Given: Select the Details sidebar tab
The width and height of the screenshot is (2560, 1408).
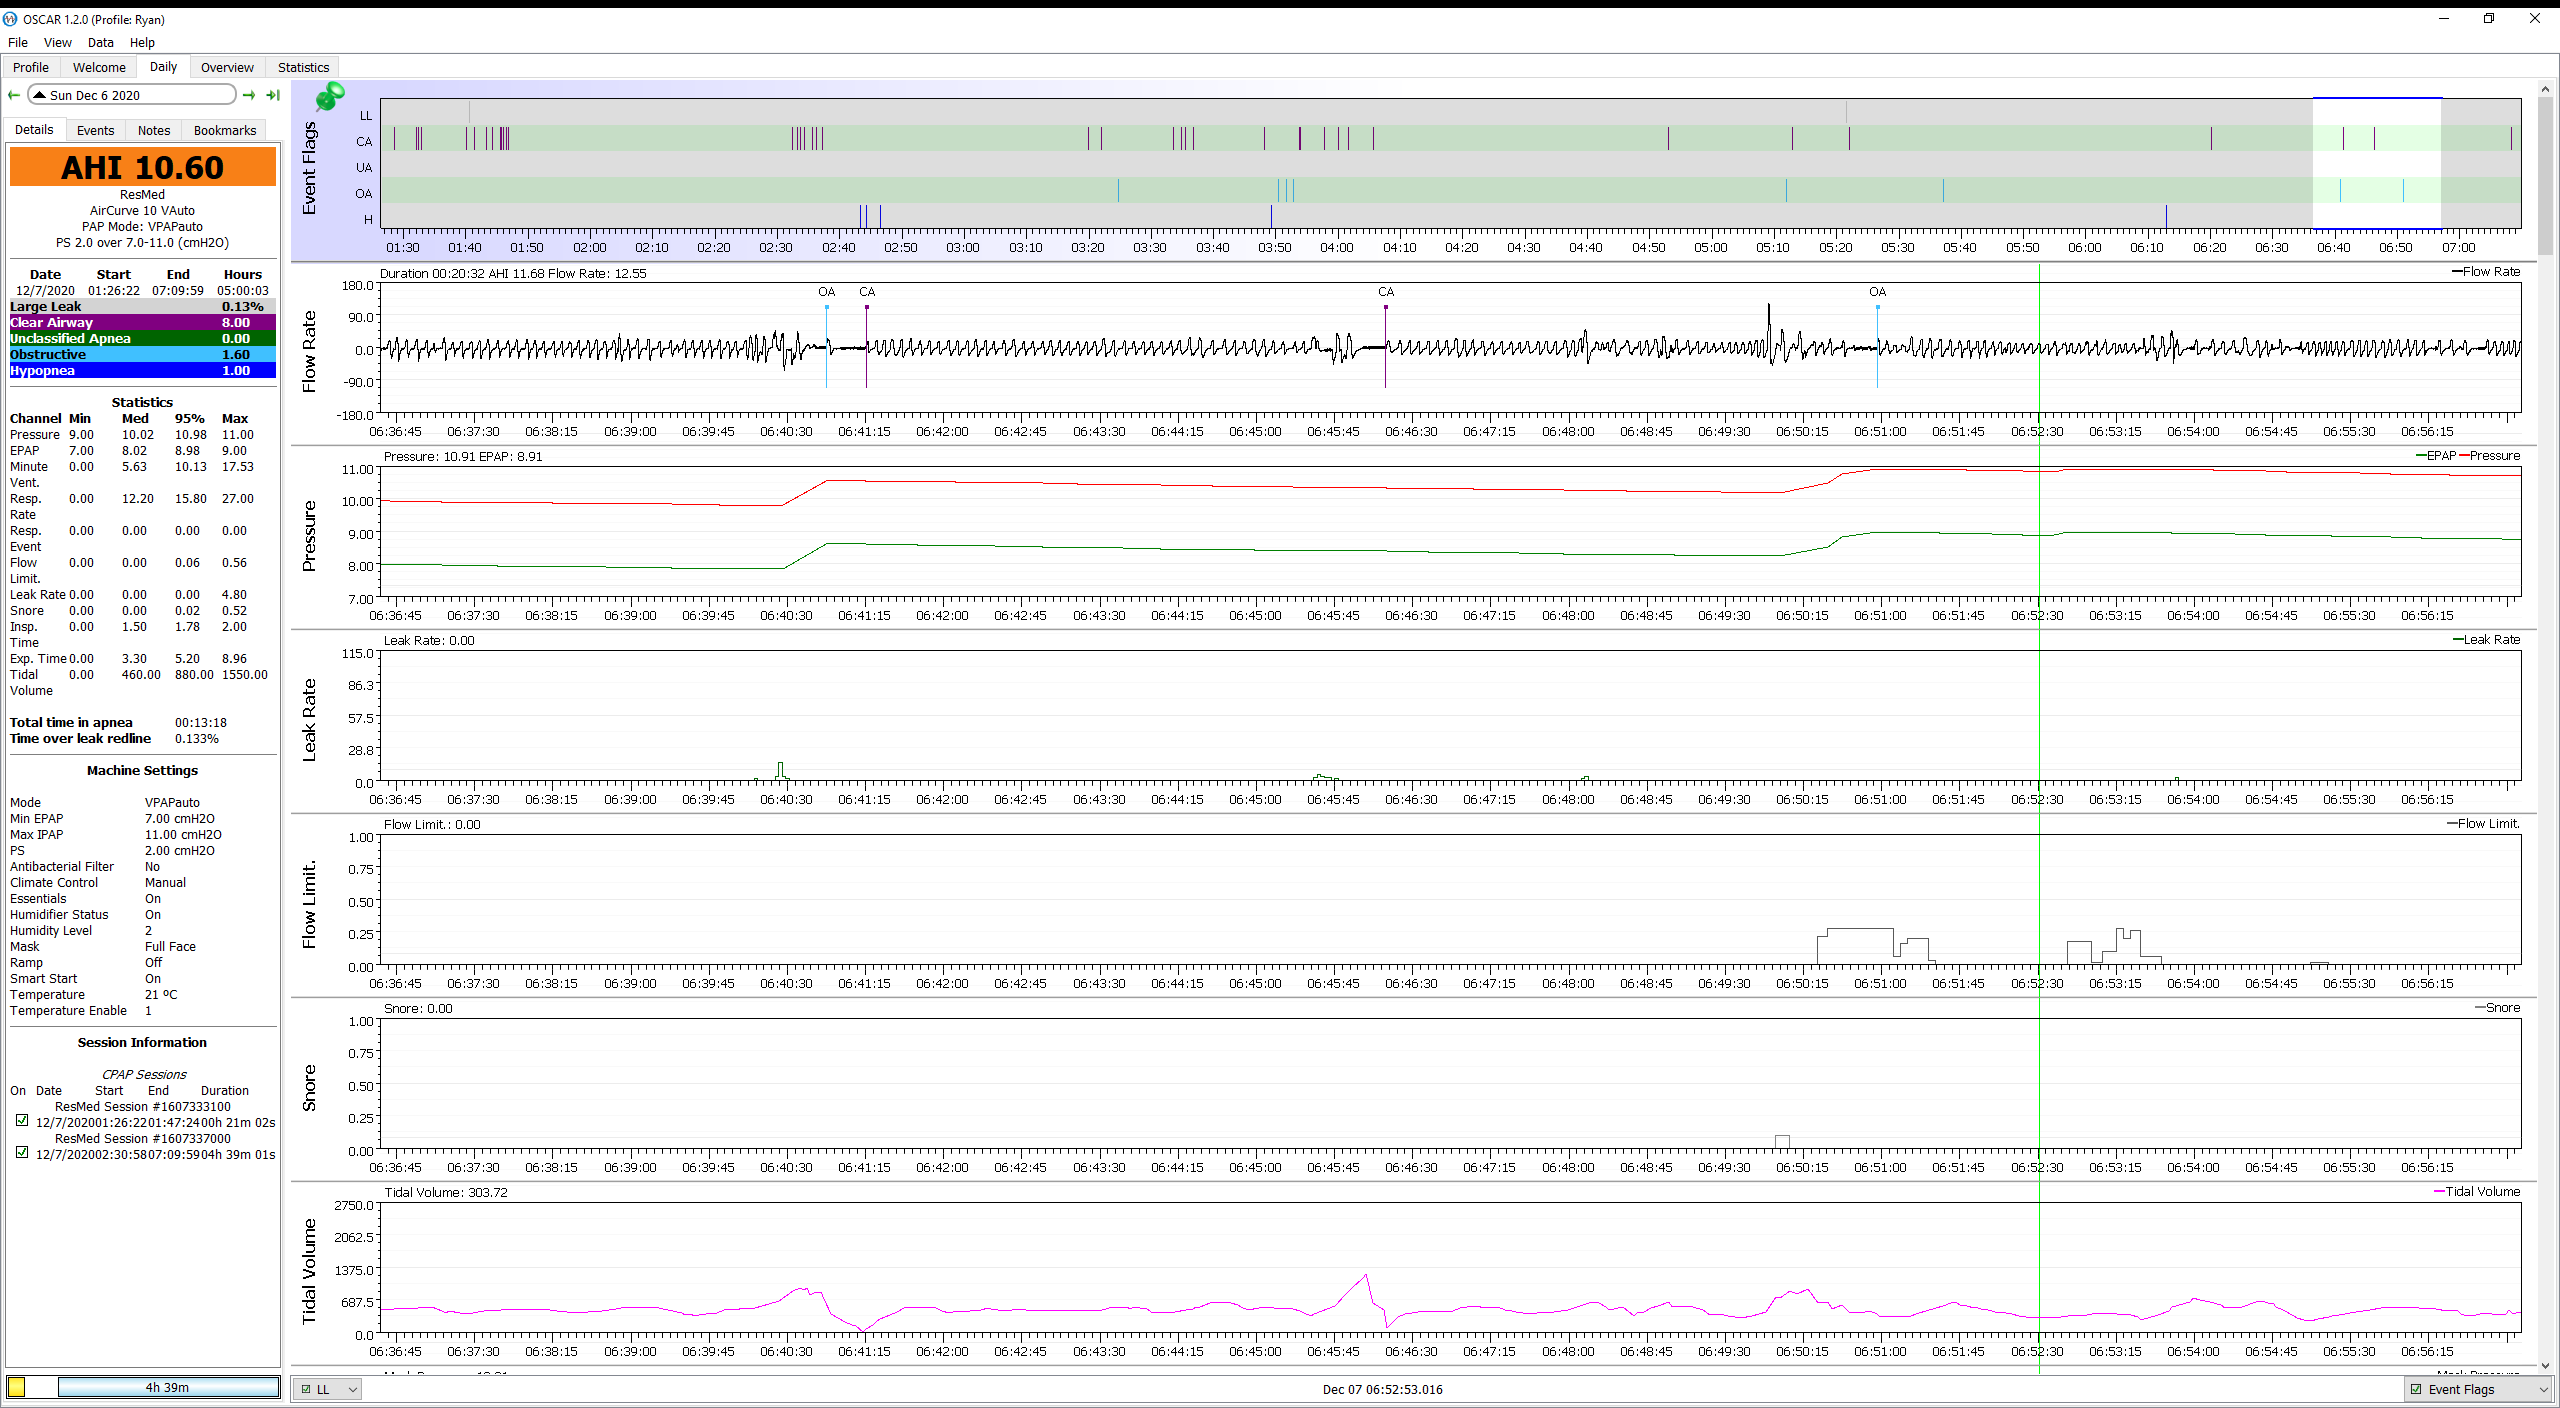Looking at the screenshot, I should click(x=34, y=130).
